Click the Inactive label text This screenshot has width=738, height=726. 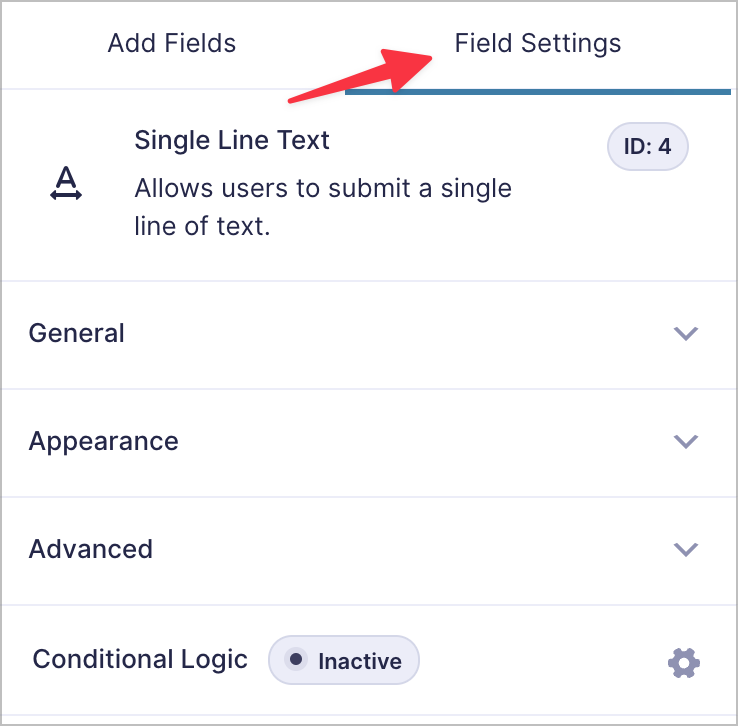click(x=360, y=661)
